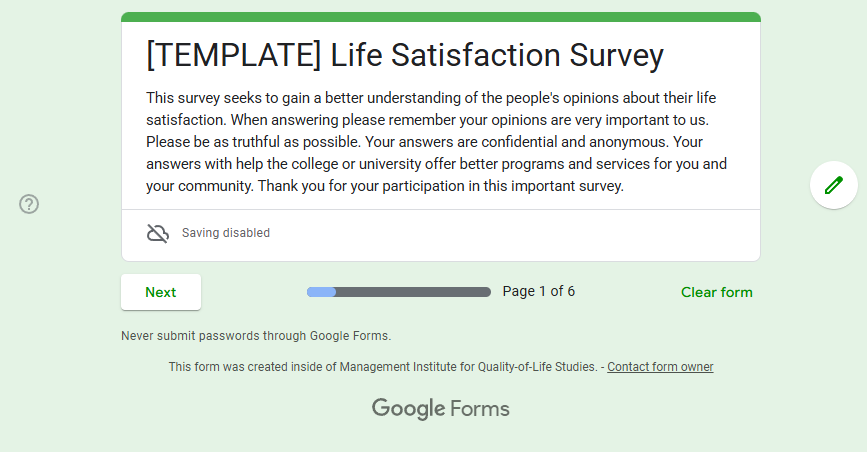This screenshot has height=452, width=867.
Task: Click the 'Never submit passwords' warning text
Action: 256,336
